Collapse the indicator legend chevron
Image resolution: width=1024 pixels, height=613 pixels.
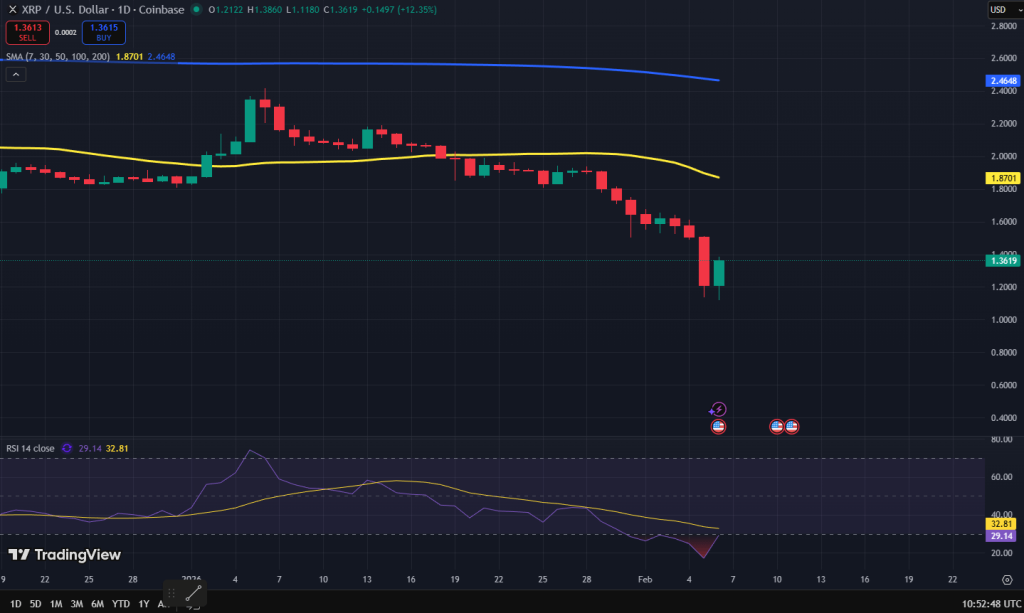coord(16,74)
